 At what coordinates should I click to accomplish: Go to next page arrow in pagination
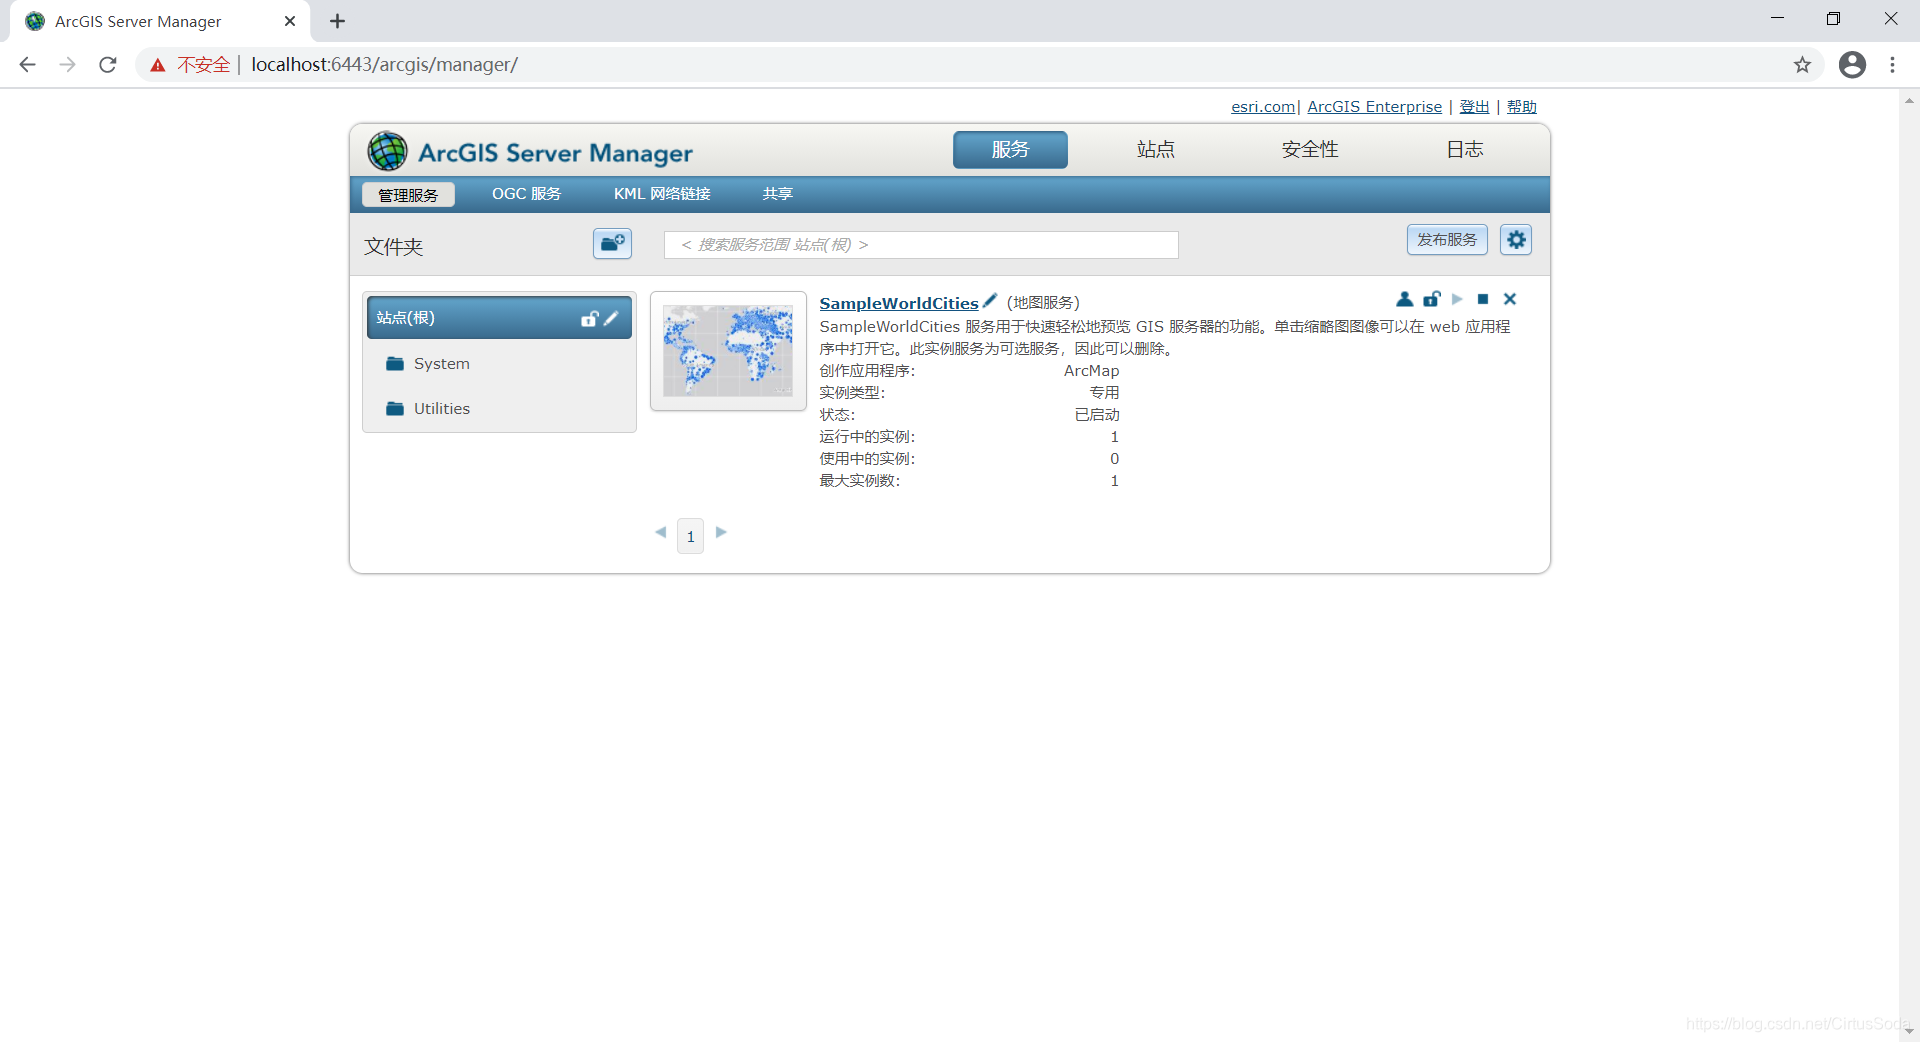click(721, 532)
